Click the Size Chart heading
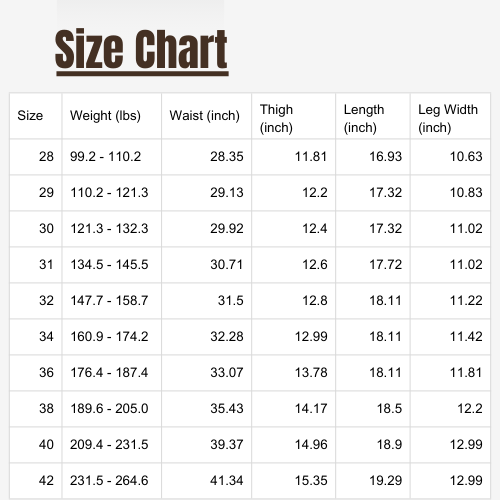Image resolution: width=500 pixels, height=500 pixels. (x=142, y=50)
